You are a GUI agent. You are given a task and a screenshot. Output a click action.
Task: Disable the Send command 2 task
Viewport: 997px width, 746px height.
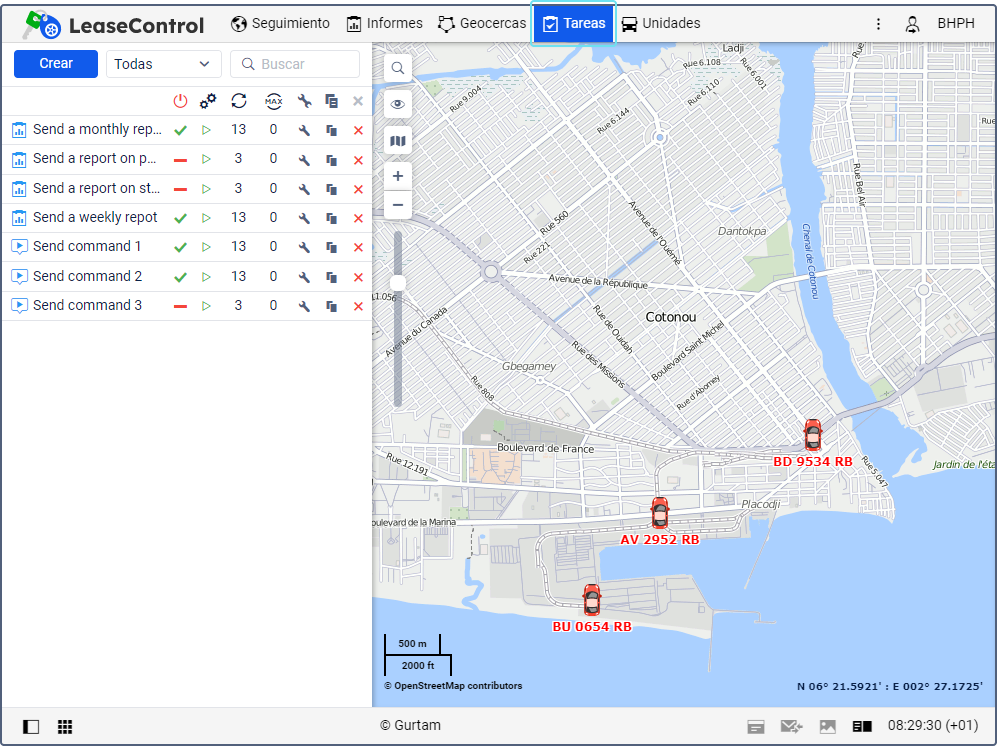180,277
